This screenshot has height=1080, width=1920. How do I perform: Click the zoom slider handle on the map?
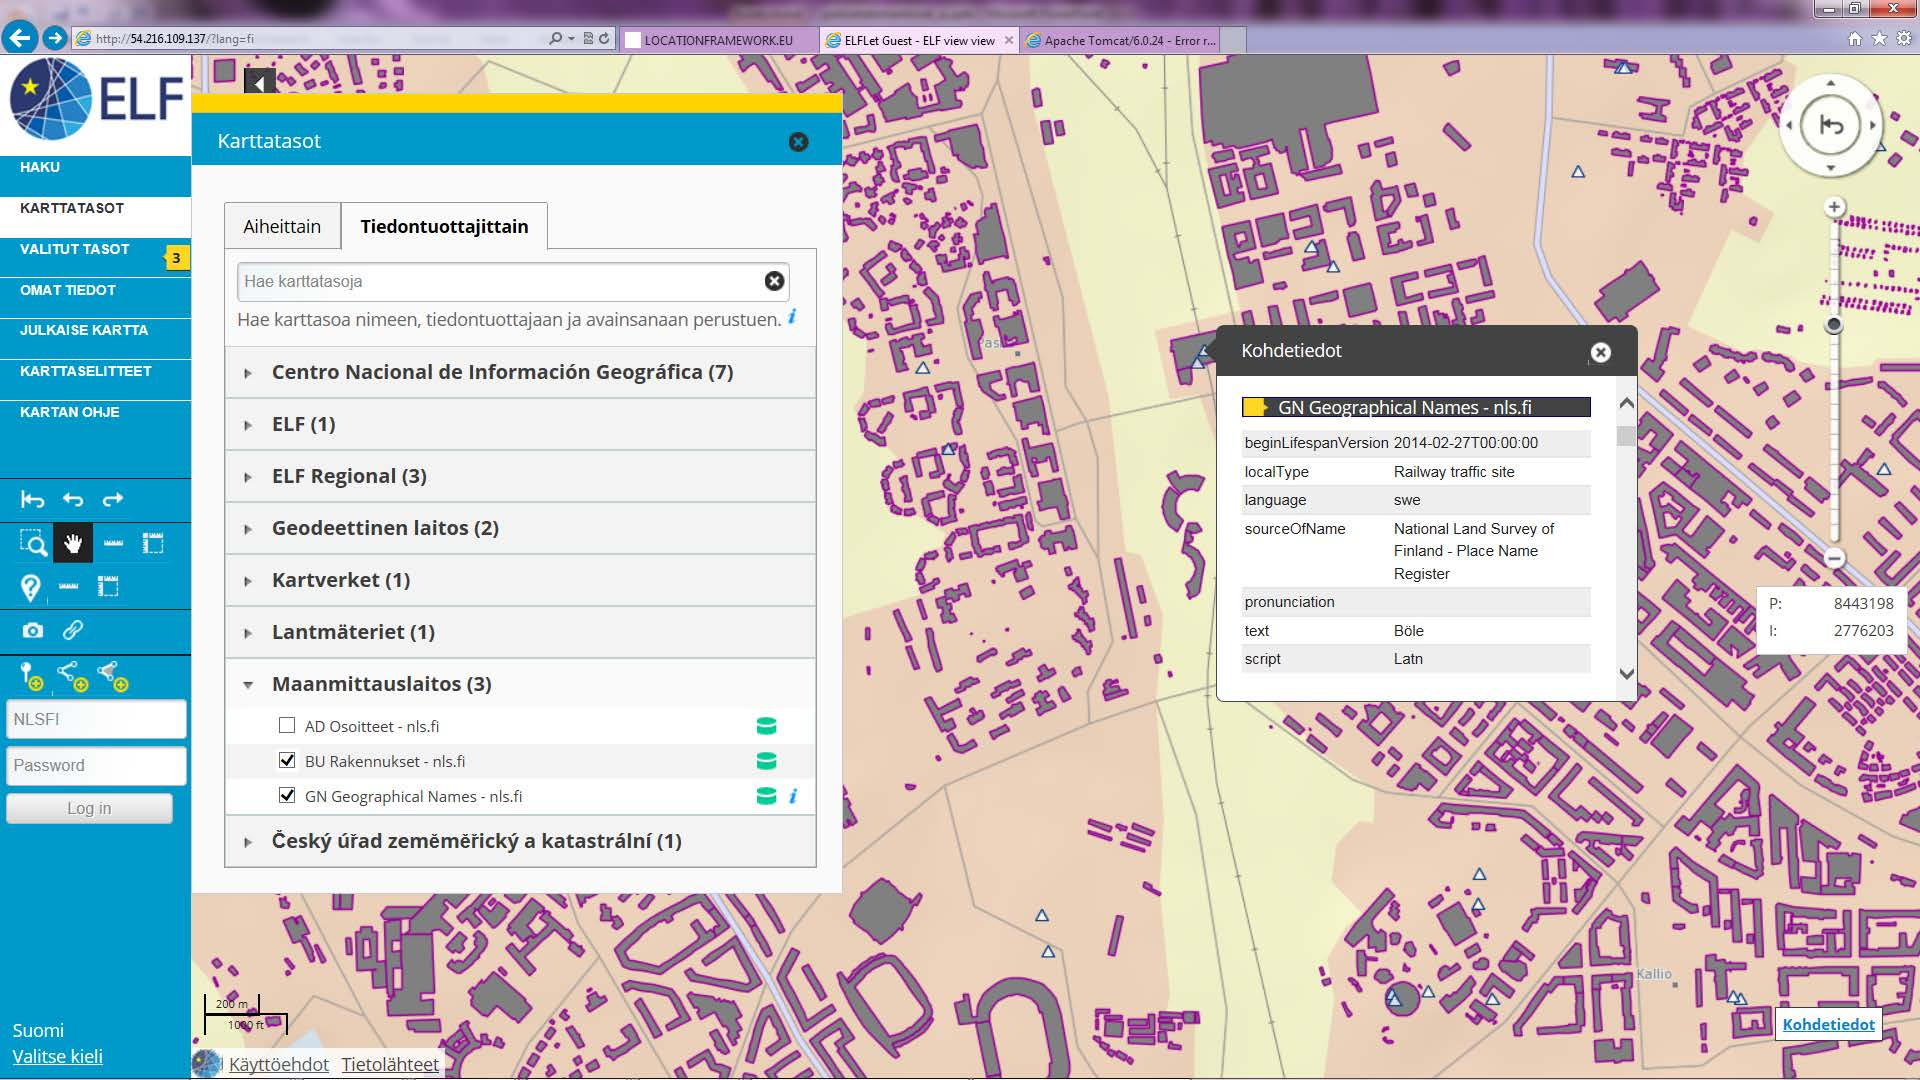pos(1834,325)
